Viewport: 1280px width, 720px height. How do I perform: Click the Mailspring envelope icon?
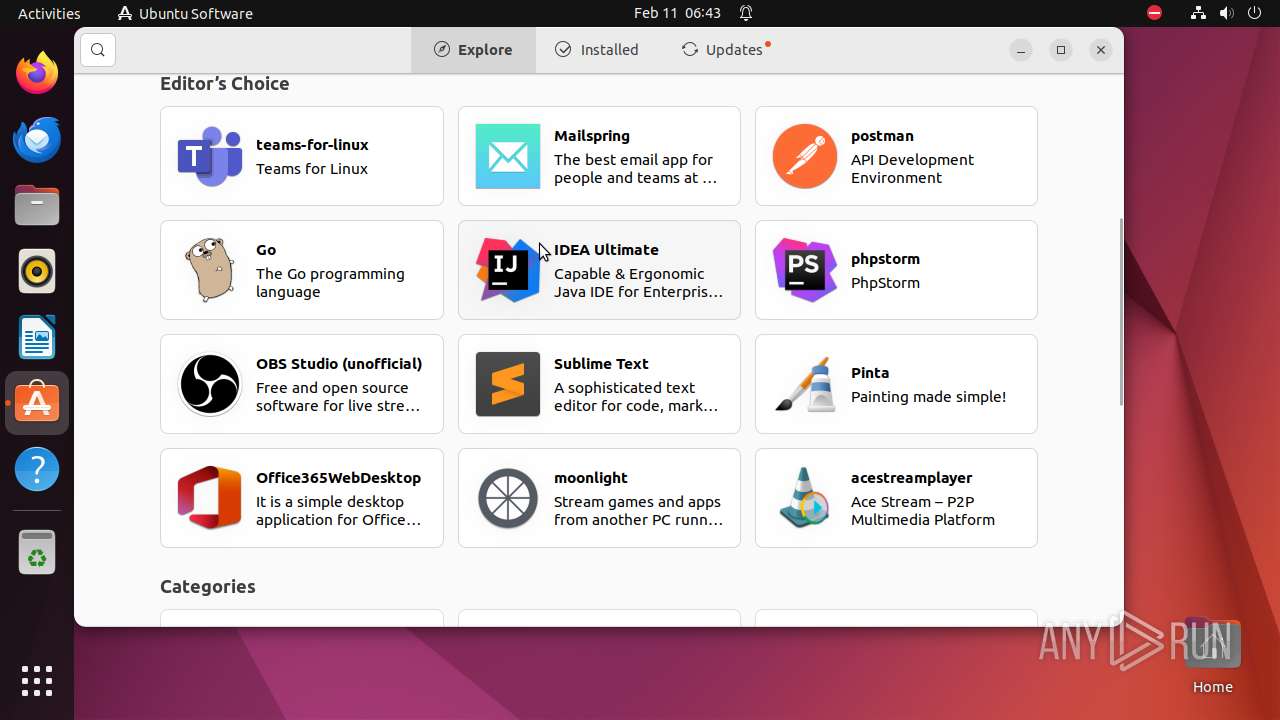(x=507, y=156)
